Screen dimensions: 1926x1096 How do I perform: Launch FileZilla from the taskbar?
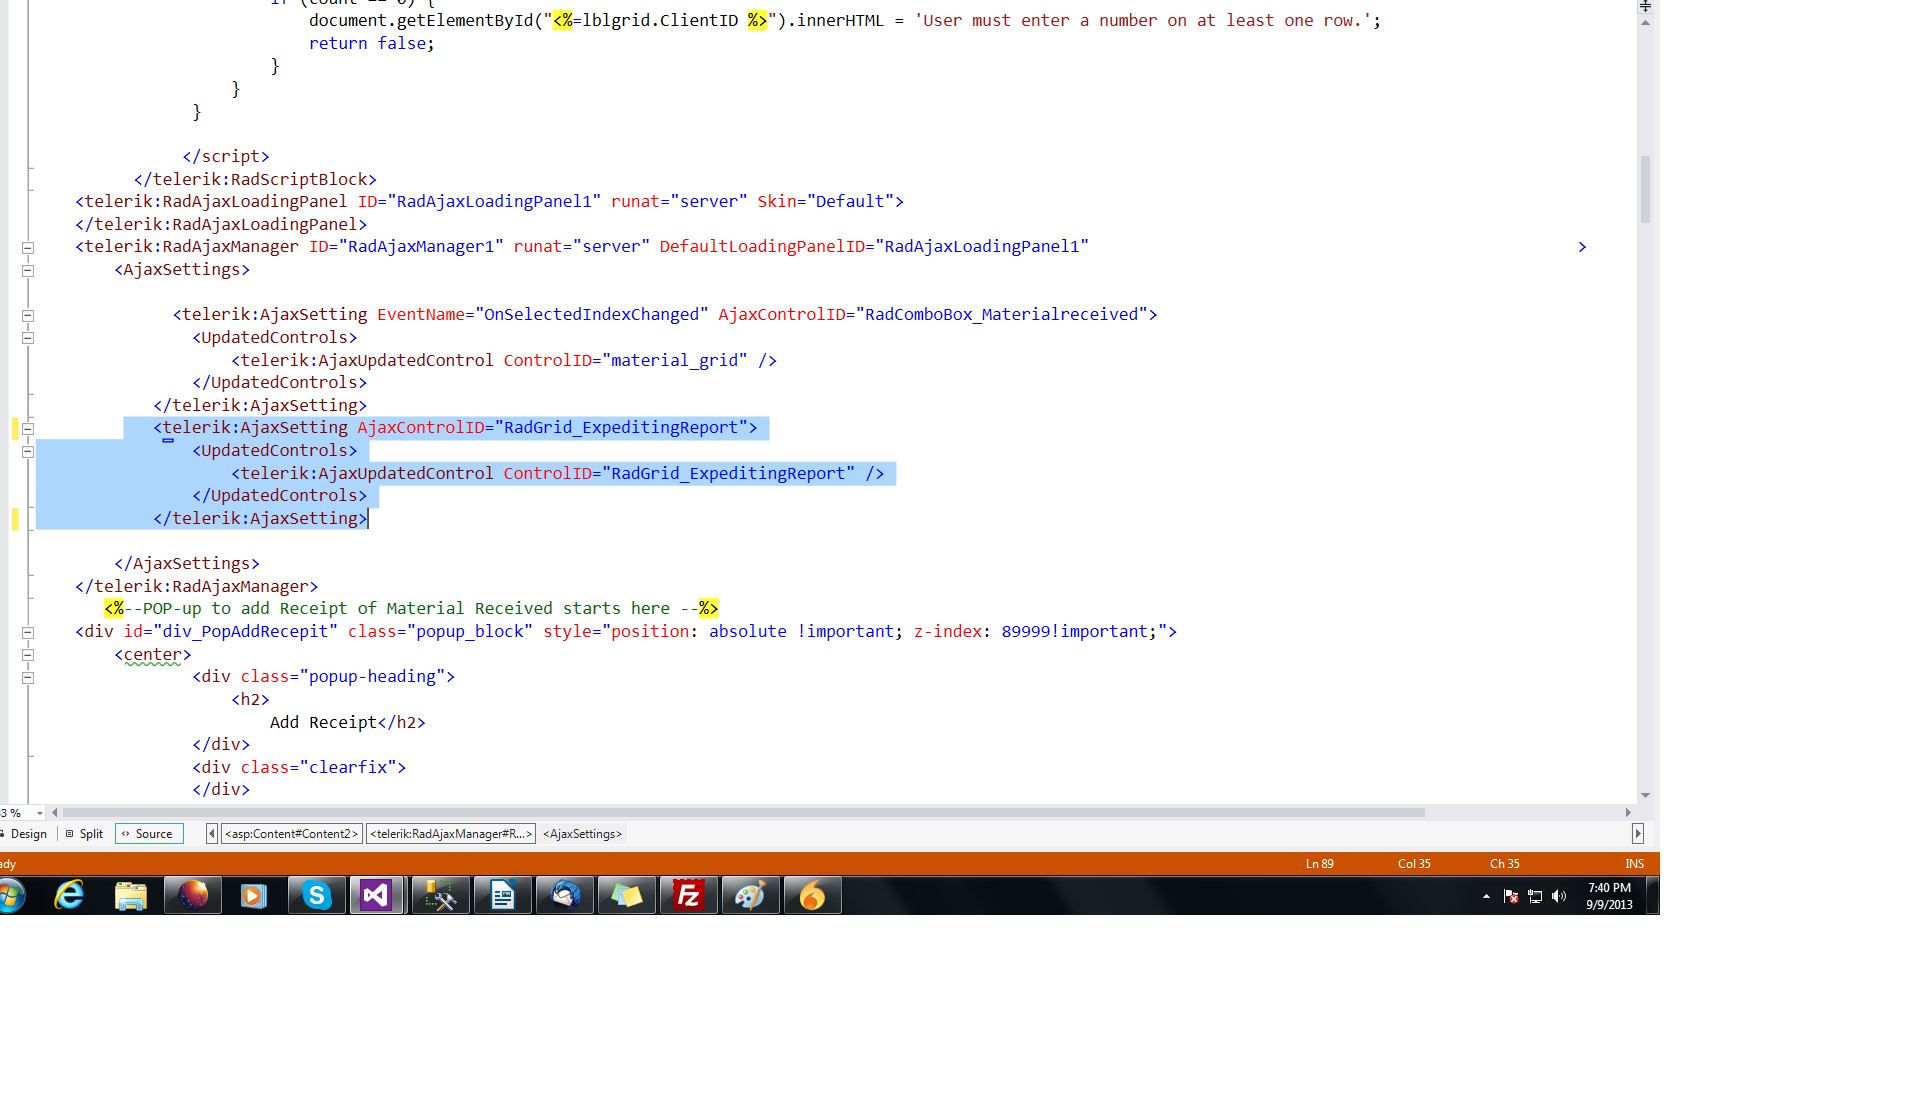pos(688,895)
